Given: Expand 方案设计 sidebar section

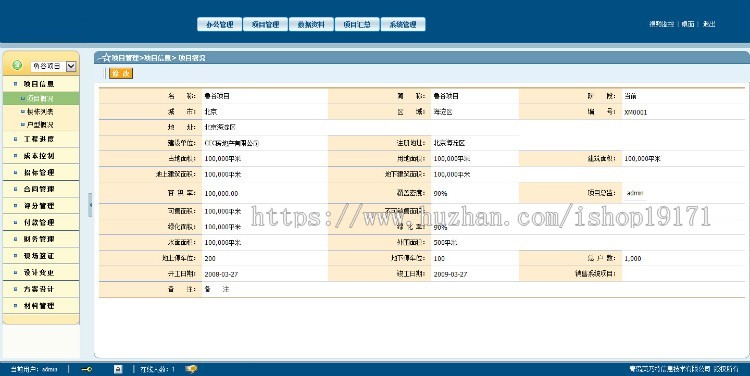Looking at the screenshot, I should point(39,289).
